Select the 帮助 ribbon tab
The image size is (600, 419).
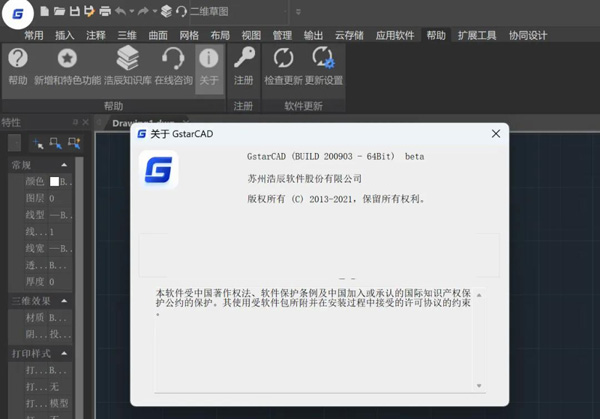[x=436, y=36]
